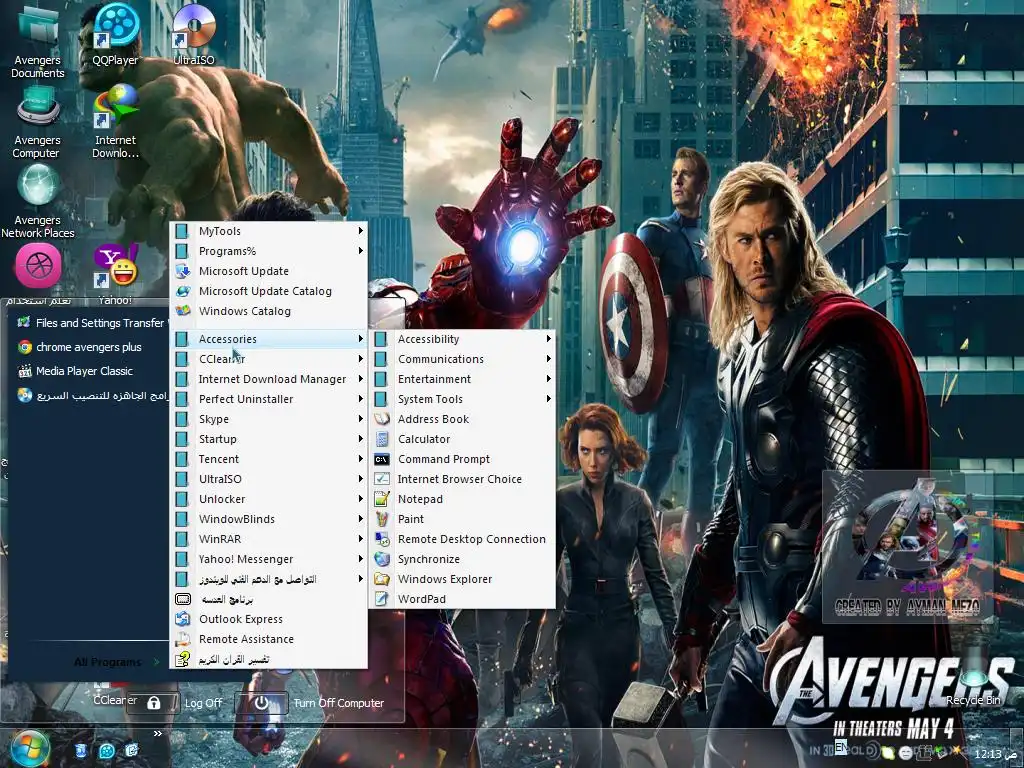Click the Windows Explorer folder icon

point(382,579)
